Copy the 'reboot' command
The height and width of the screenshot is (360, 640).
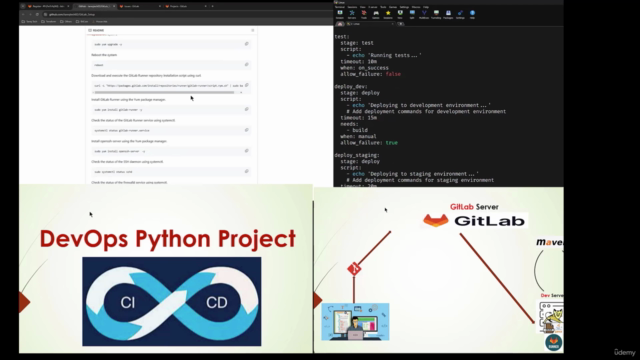[247, 64]
